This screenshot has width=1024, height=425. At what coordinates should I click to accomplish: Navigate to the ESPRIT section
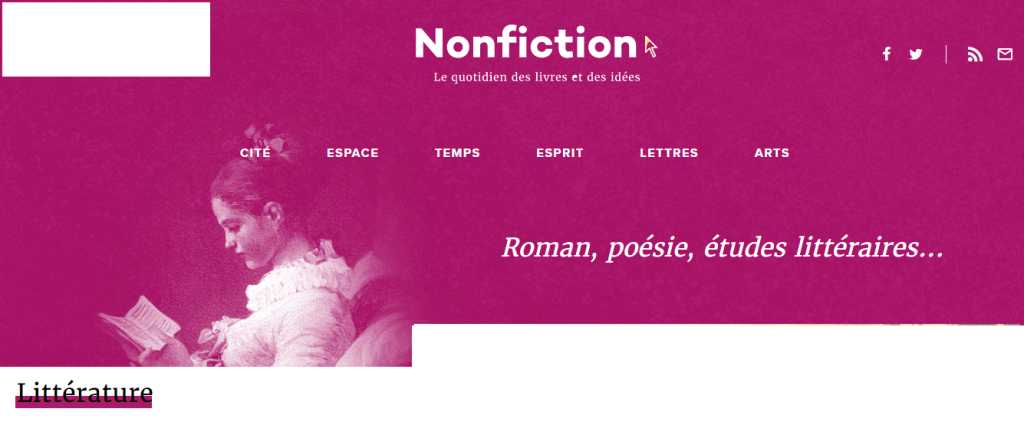pyautogui.click(x=559, y=153)
